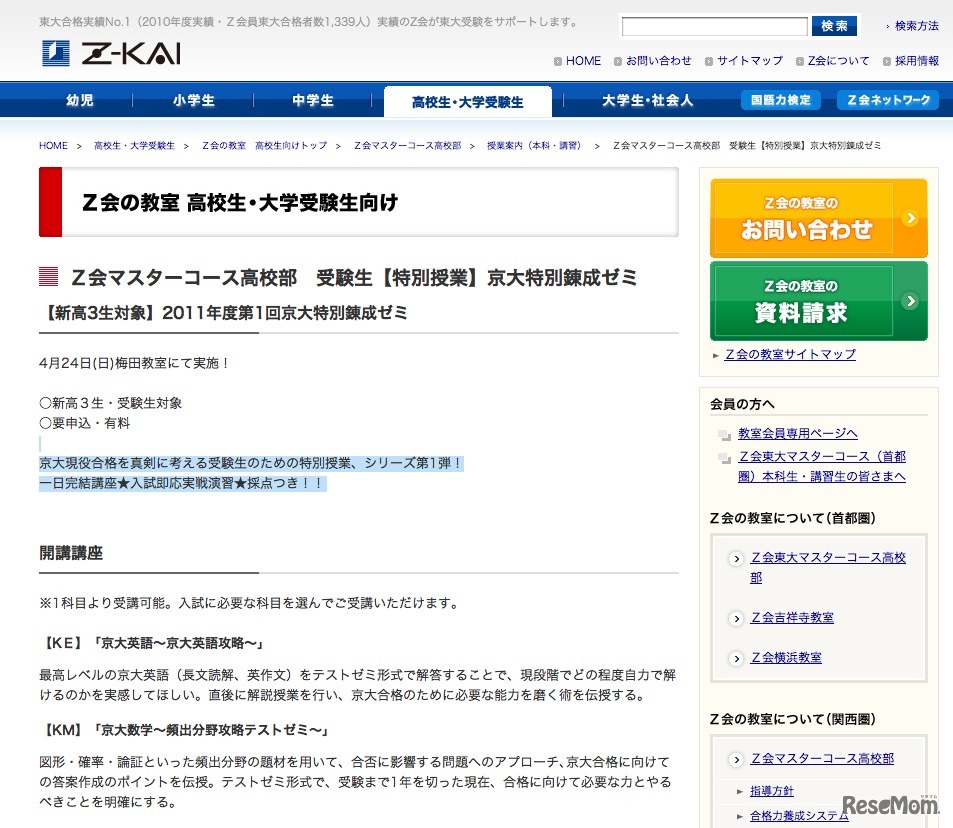
Task: Open Z会について link
Action: click(x=838, y=61)
